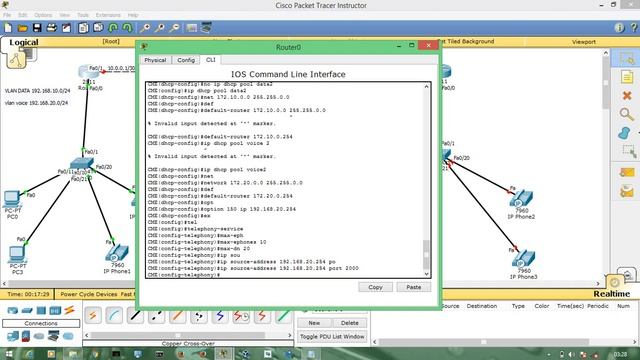Pick the blue Coaxial cable
The height and width of the screenshot is (360, 640).
(220, 316)
